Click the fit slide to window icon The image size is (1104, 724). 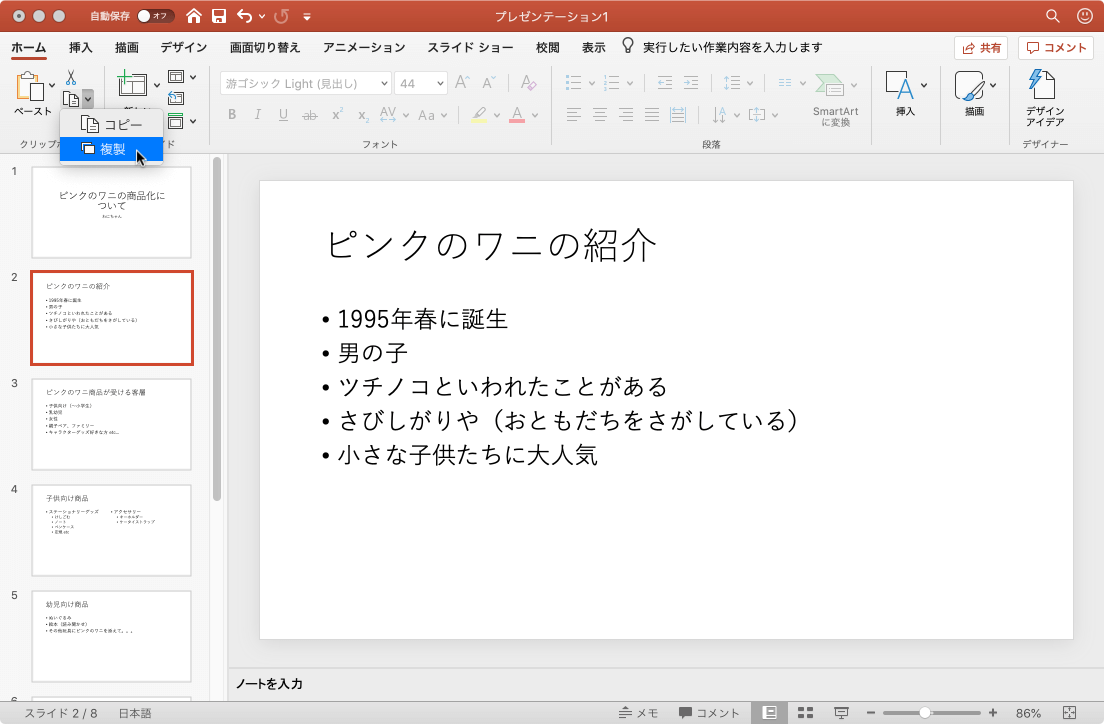click(1069, 713)
